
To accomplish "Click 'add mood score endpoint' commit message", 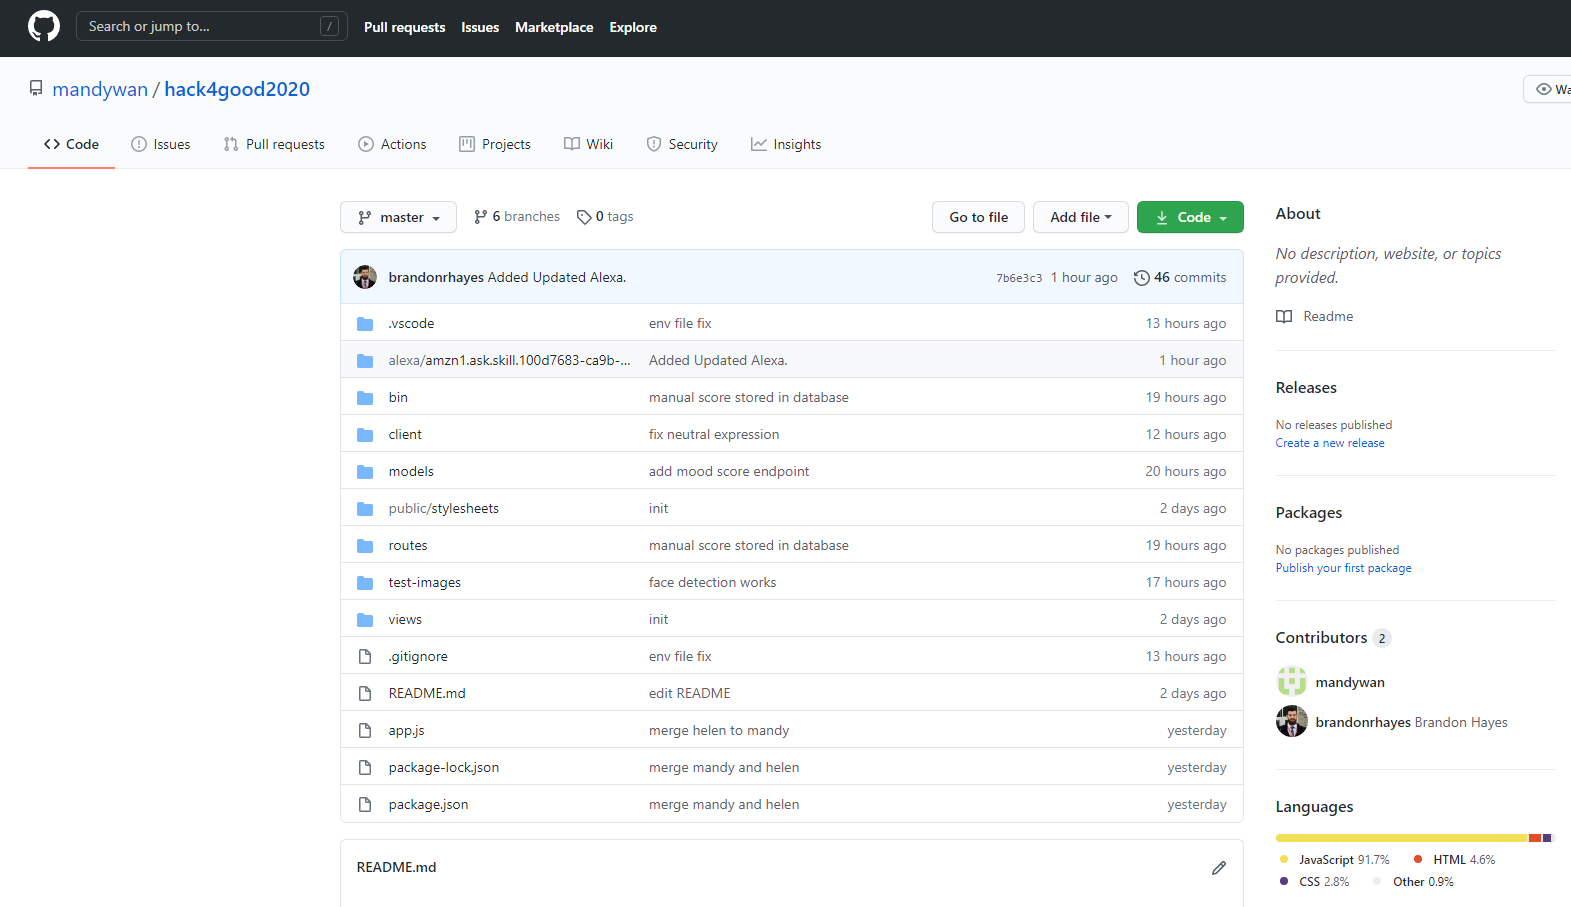I will click(x=729, y=471).
